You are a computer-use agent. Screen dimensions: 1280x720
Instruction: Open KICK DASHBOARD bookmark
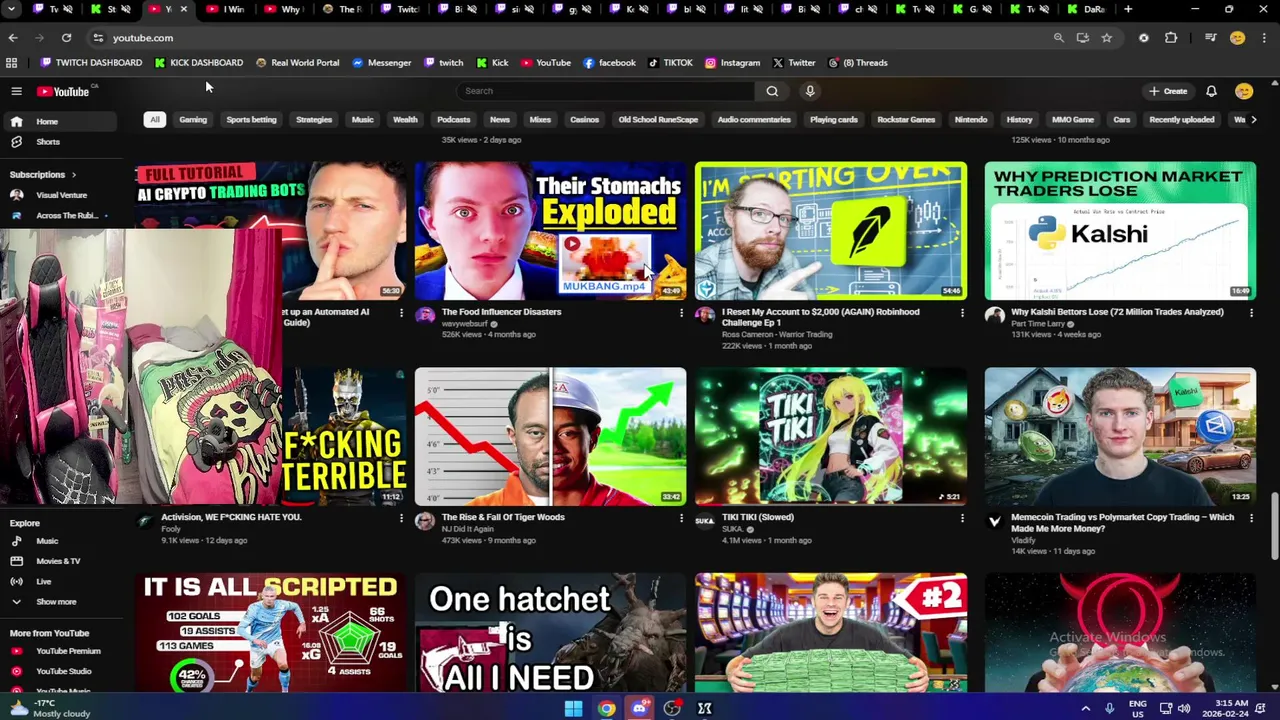click(x=199, y=63)
